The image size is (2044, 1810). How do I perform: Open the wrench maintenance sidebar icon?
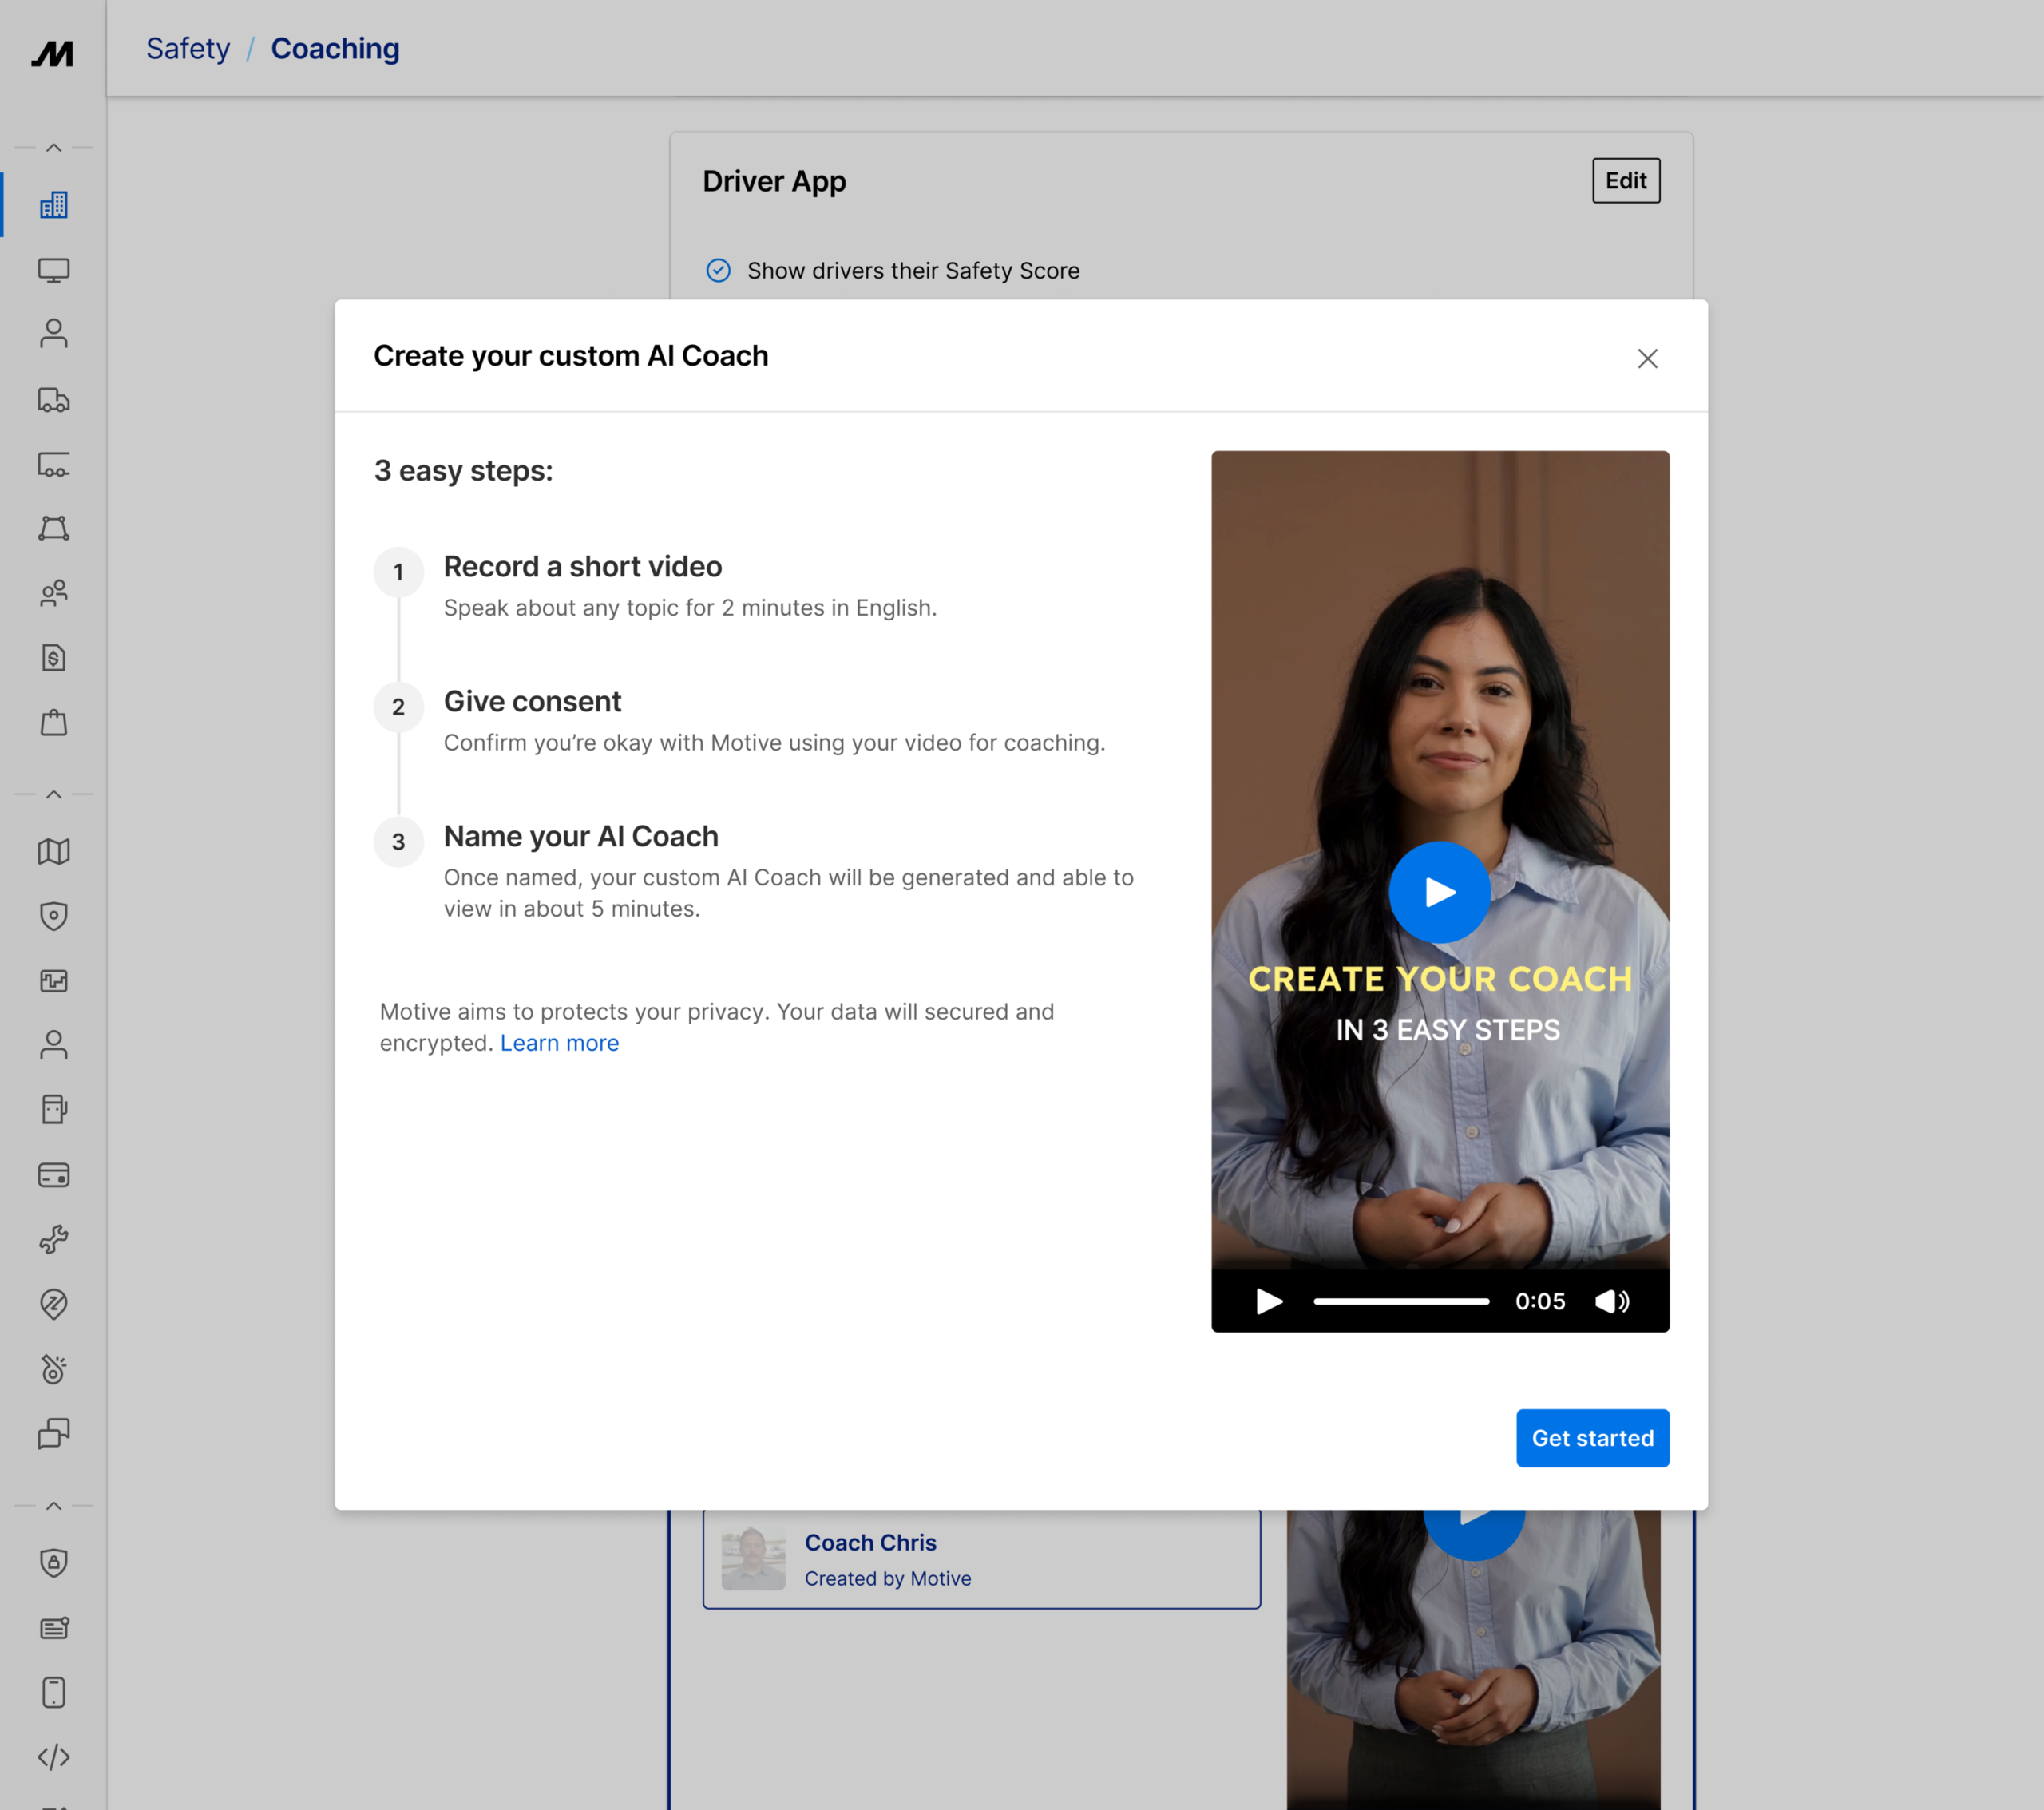coord(54,1239)
